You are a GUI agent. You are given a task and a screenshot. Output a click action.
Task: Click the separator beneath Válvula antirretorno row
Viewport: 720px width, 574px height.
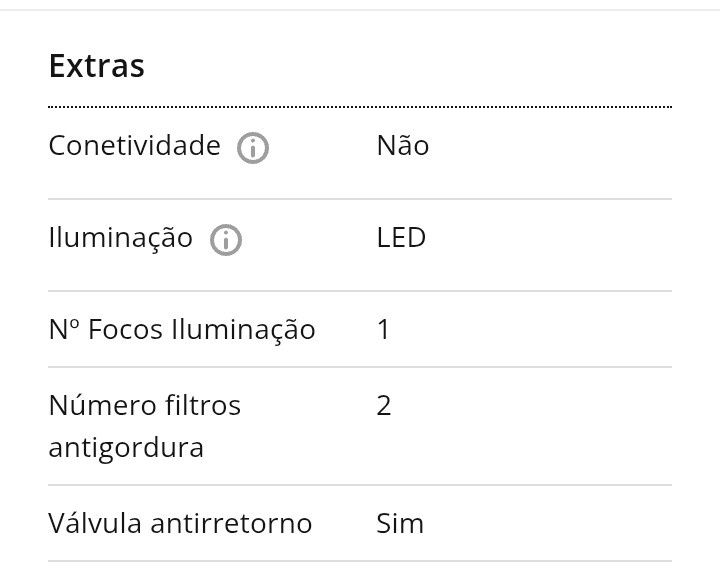(360, 561)
